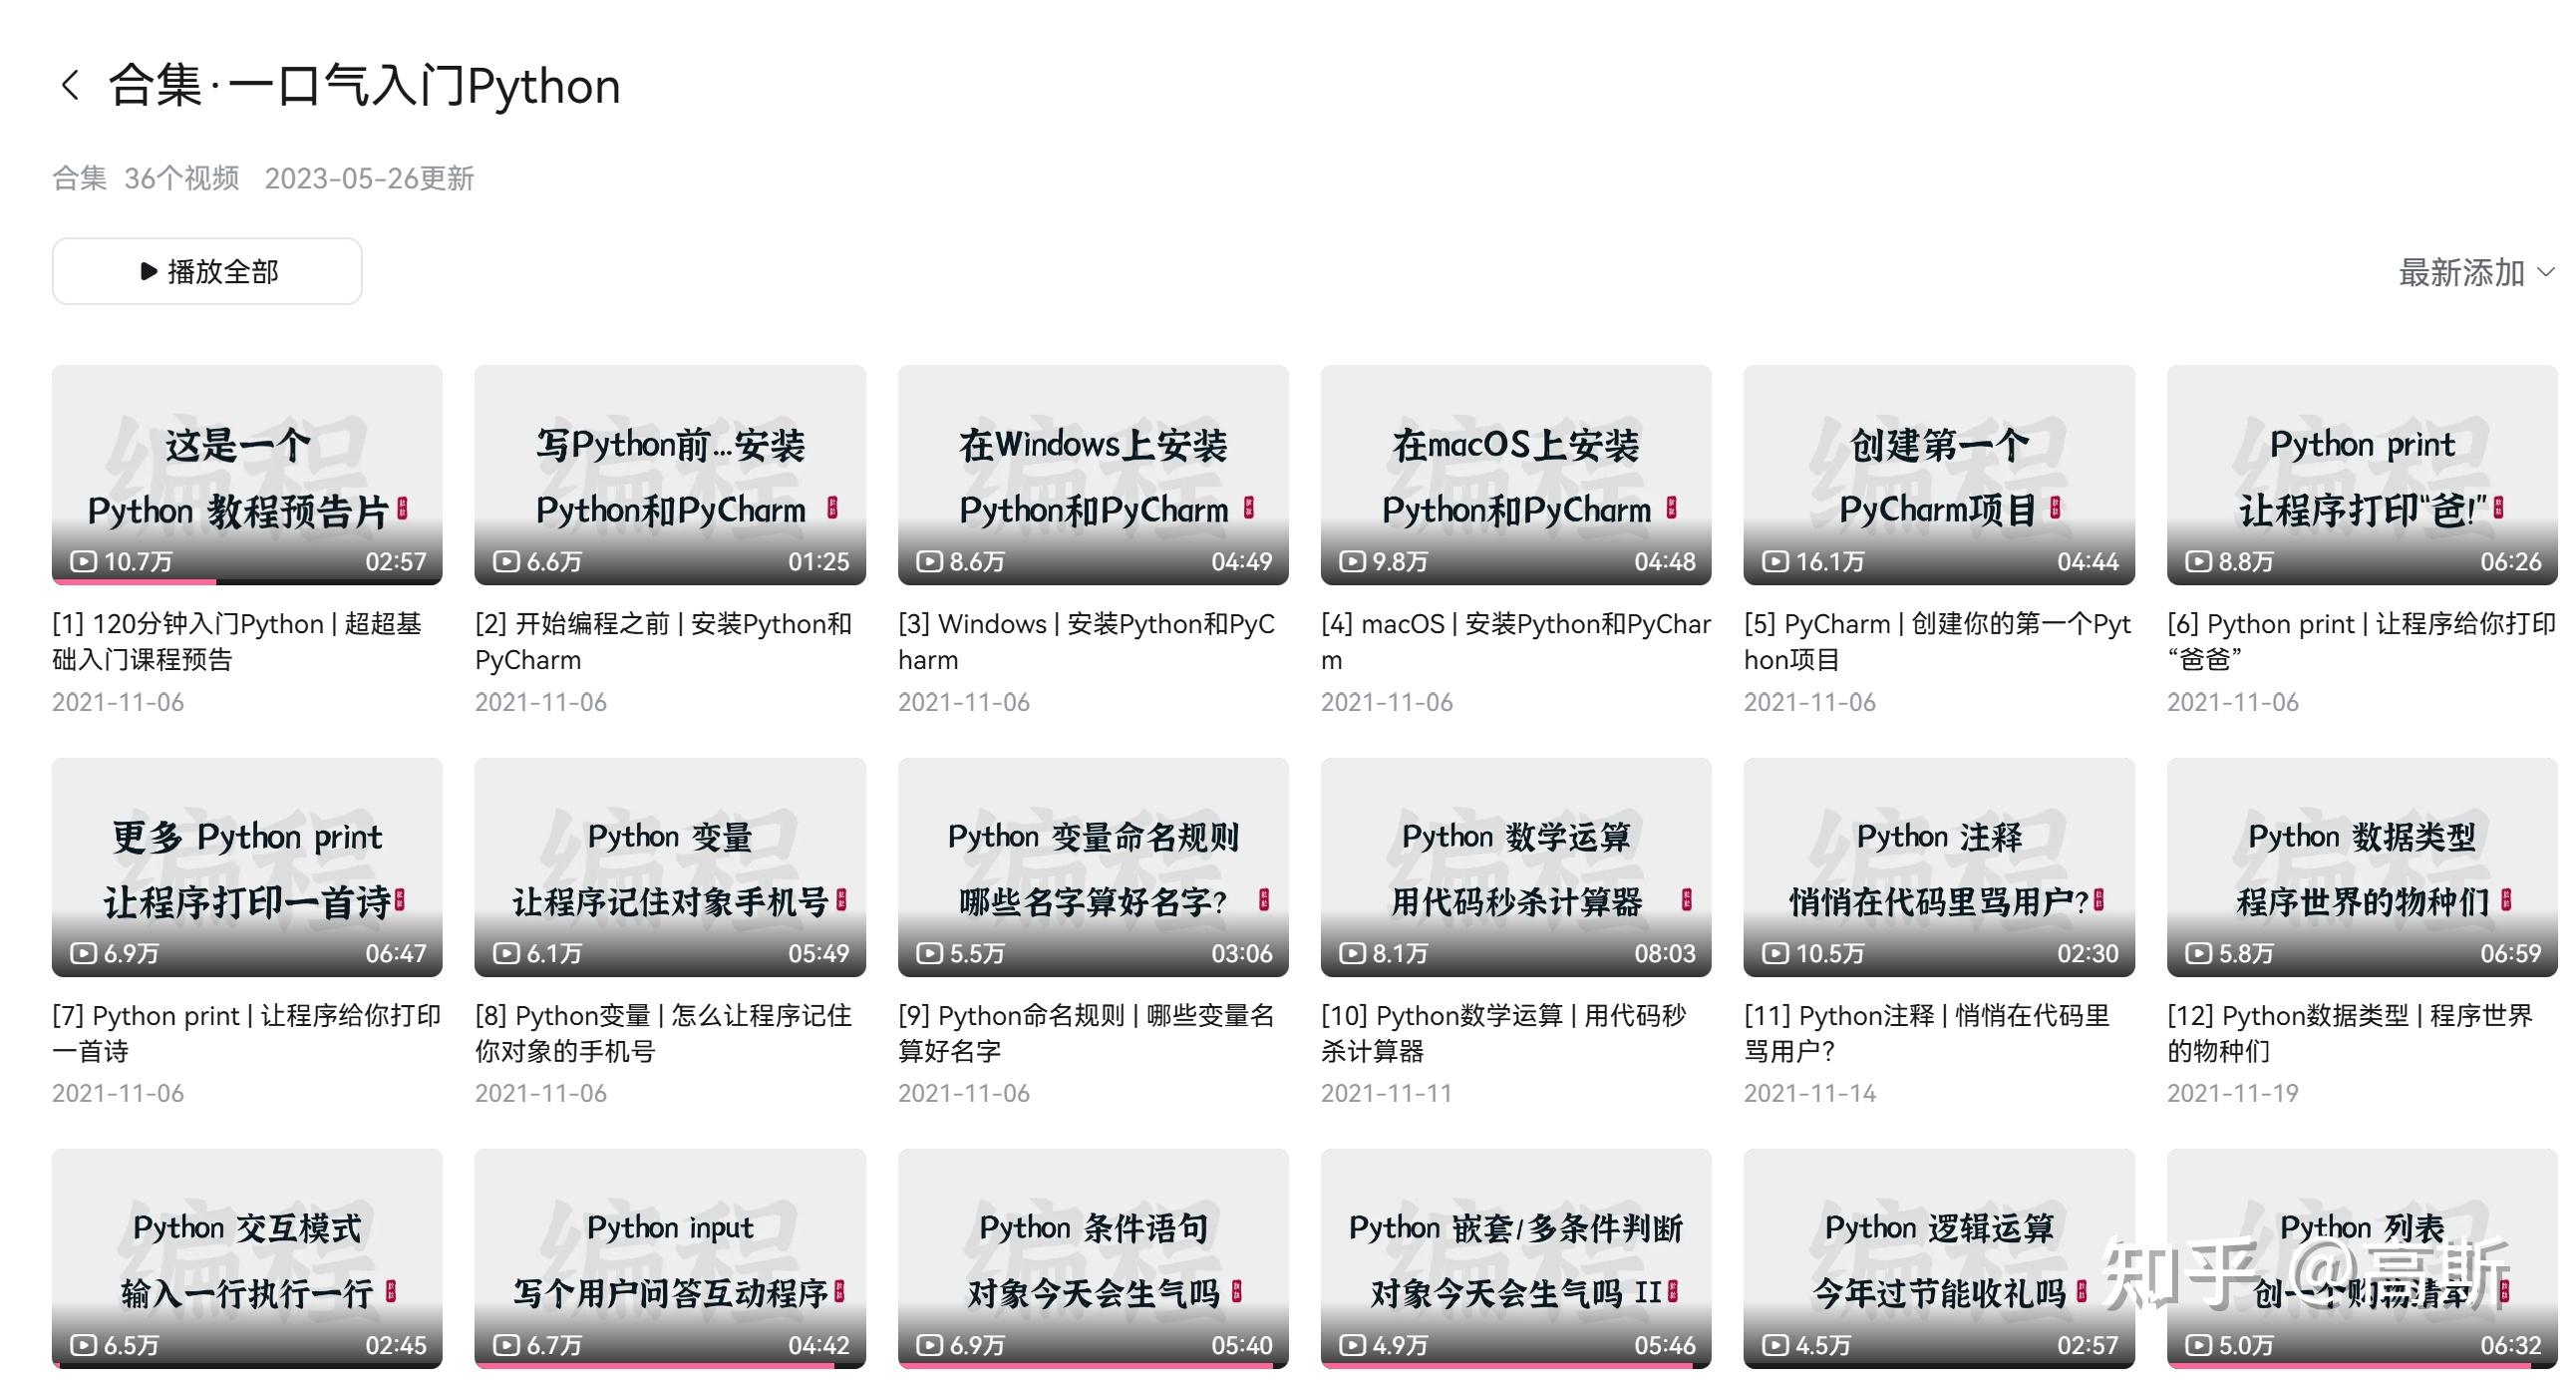Viewport: 2576px width, 1380px height.
Task: Open thumbnail "Python 交互模式"
Action: point(247,1258)
